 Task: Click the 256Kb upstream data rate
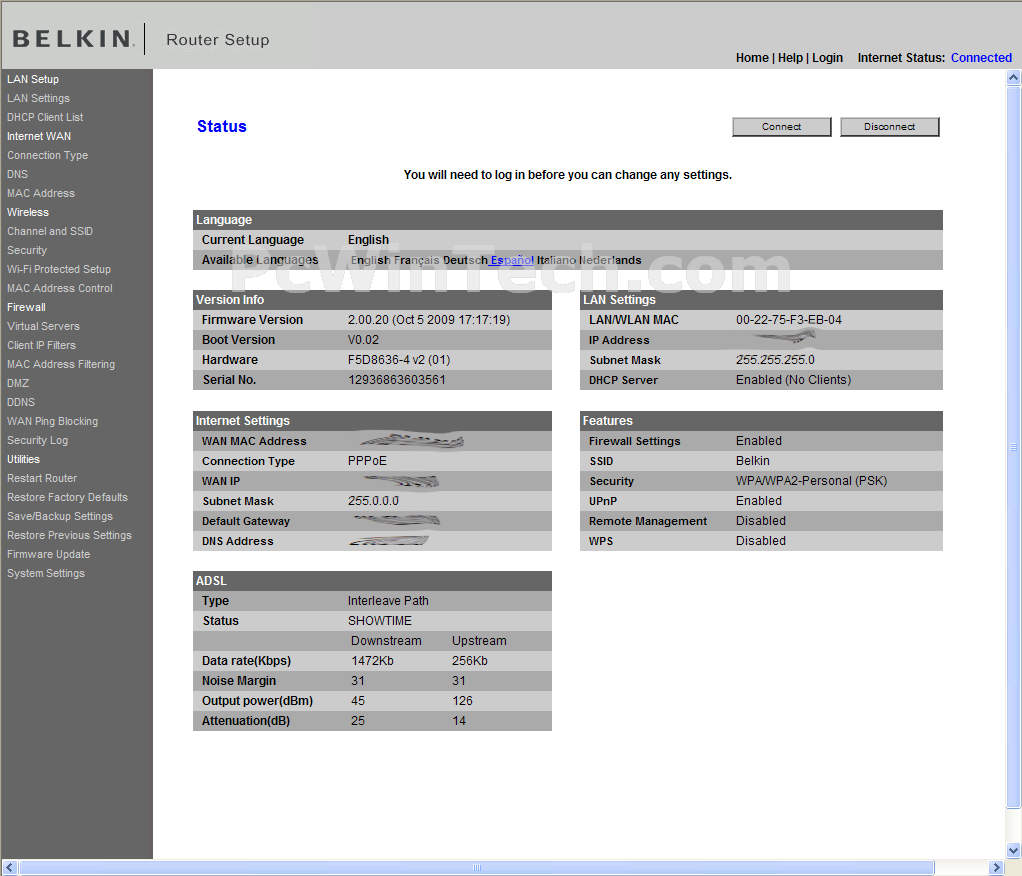(x=470, y=661)
